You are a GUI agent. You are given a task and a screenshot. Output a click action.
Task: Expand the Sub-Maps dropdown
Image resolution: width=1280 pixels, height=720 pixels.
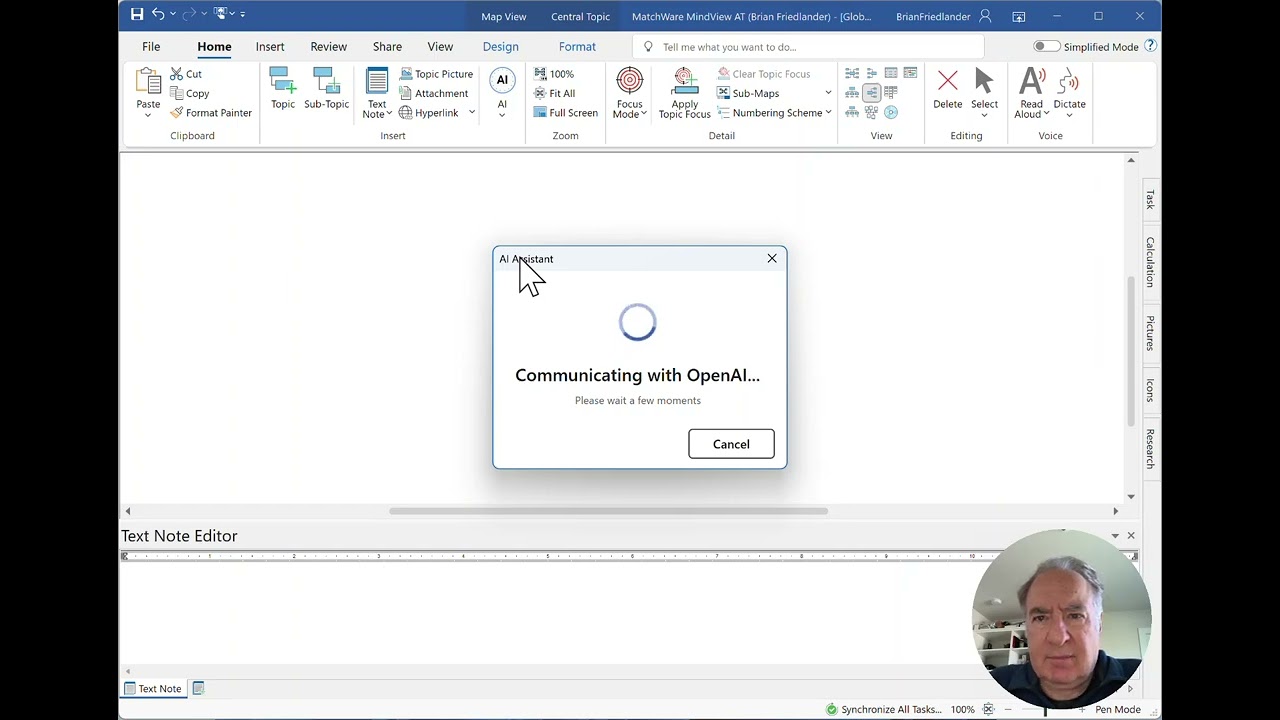click(x=827, y=93)
